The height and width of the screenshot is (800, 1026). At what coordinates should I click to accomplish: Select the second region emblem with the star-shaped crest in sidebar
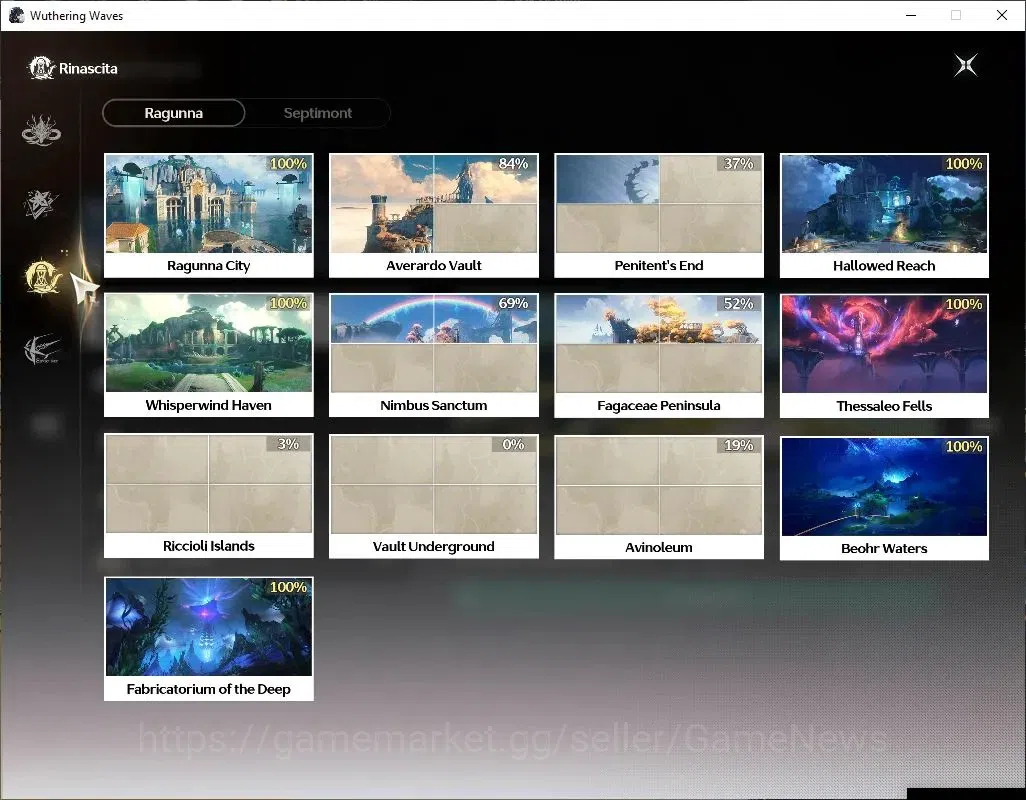point(41,203)
